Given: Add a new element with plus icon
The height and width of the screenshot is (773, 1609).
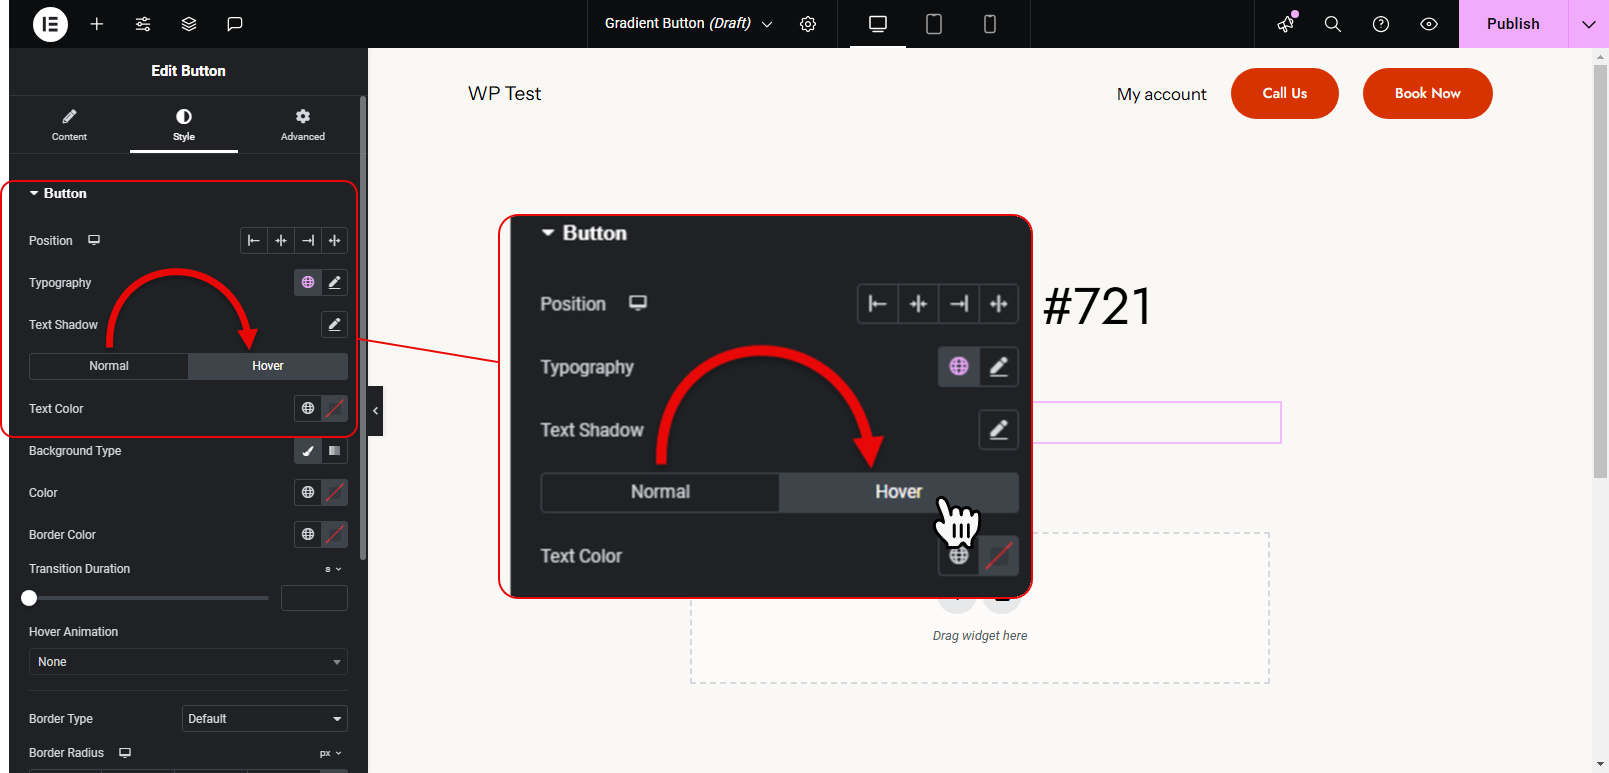Looking at the screenshot, I should [x=97, y=24].
